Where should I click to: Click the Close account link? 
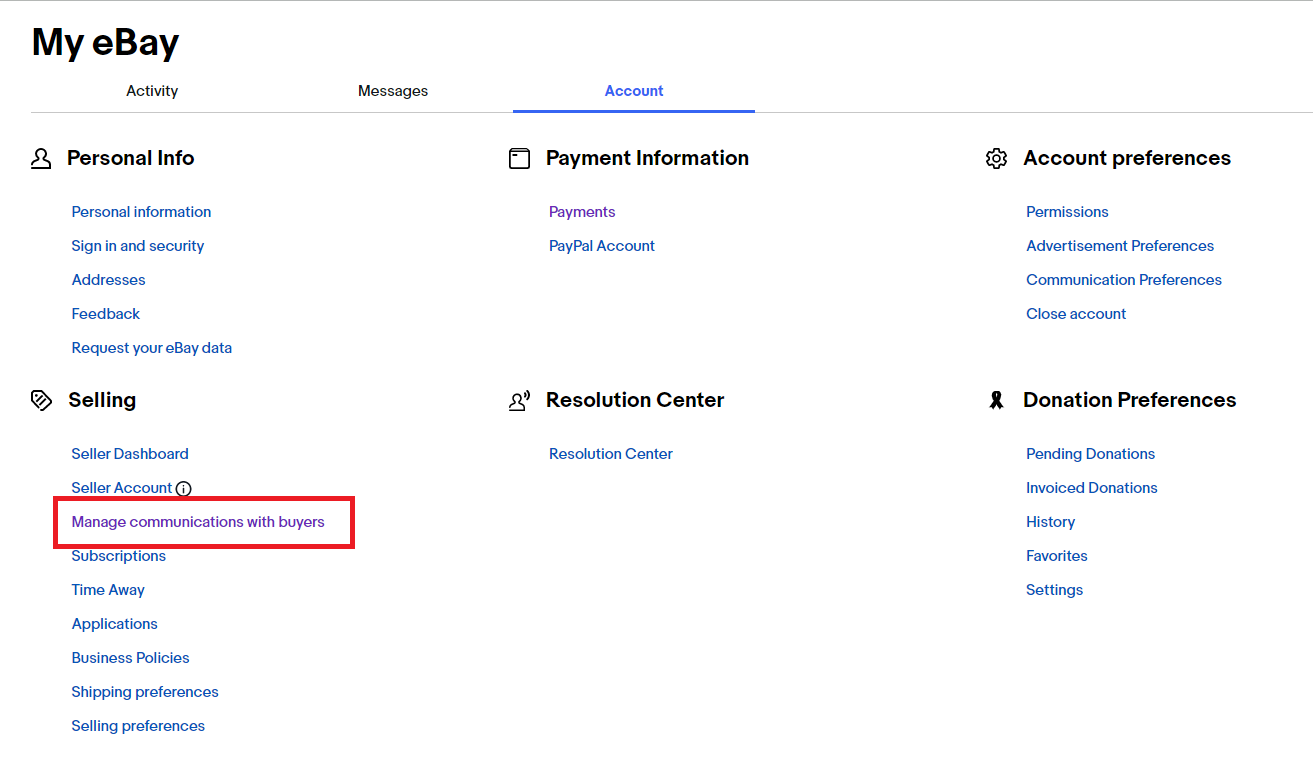click(x=1076, y=314)
